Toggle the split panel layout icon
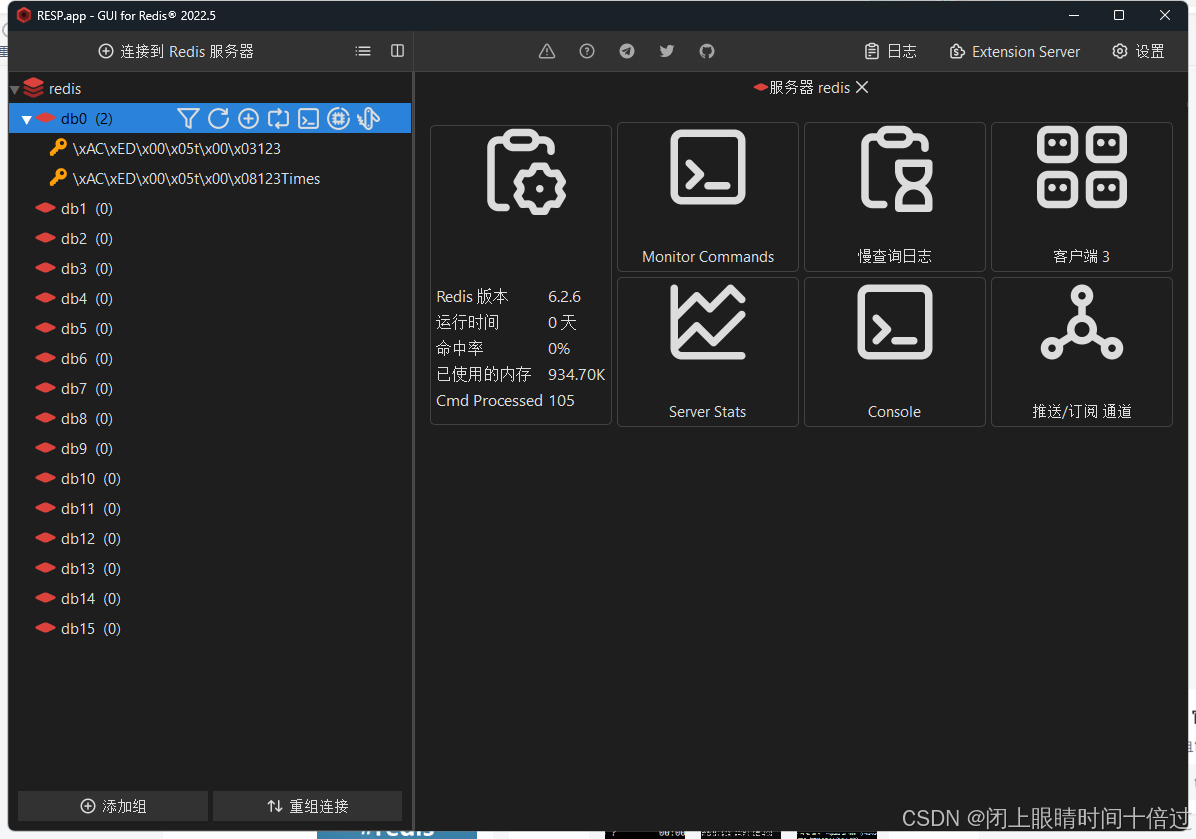The image size is (1196, 839). tap(397, 51)
